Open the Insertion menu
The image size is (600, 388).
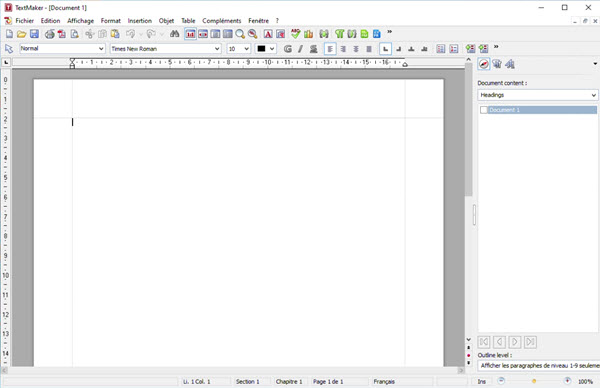click(140, 21)
